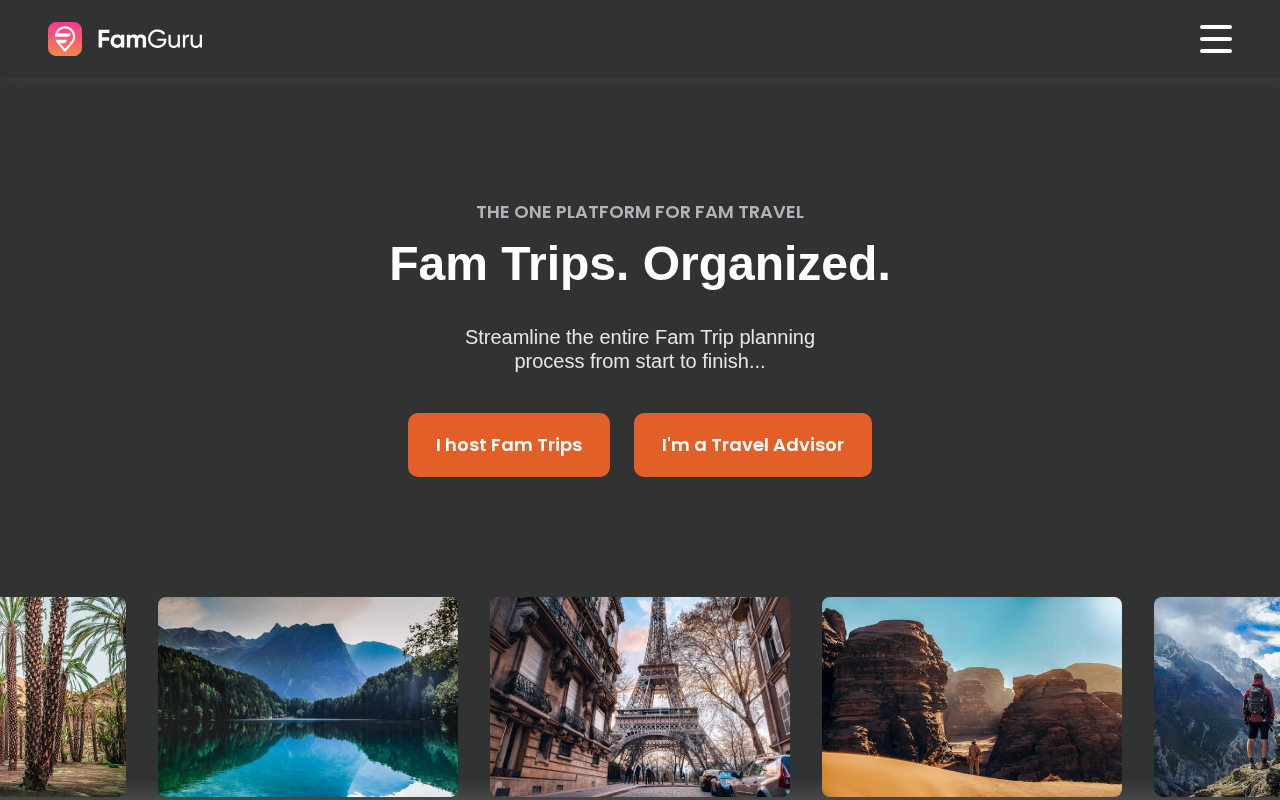Screen dimensions: 1280x800
Task: Click the tagline THE ONE PLATFORM FOR FAM TRAVEL
Action: [640, 212]
